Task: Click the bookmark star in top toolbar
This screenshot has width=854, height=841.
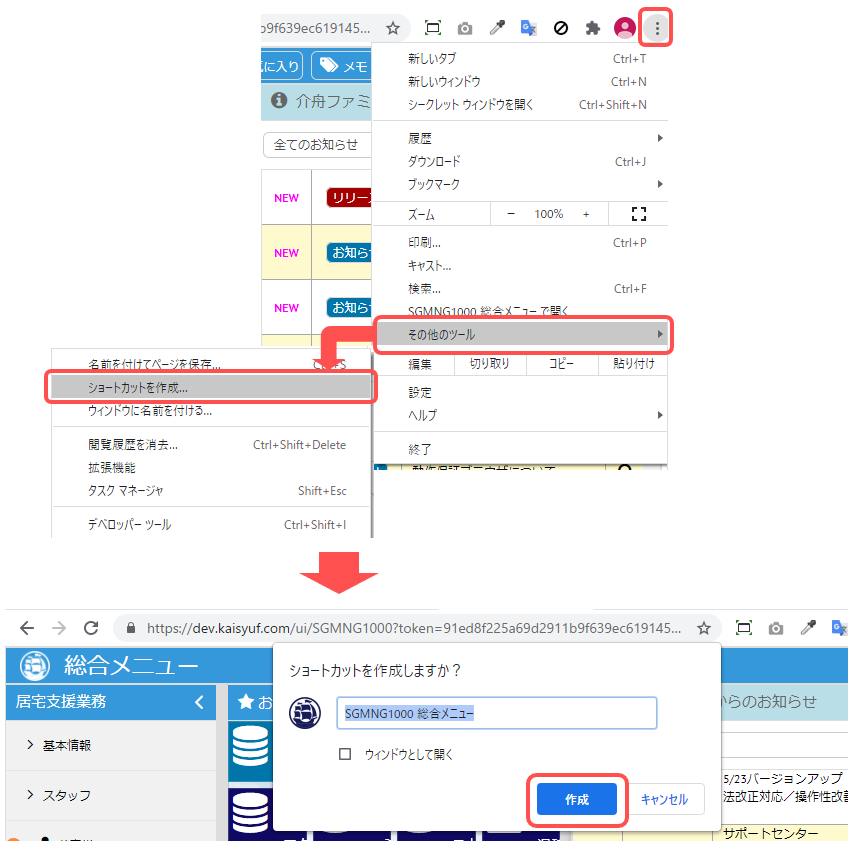Action: coord(393,28)
